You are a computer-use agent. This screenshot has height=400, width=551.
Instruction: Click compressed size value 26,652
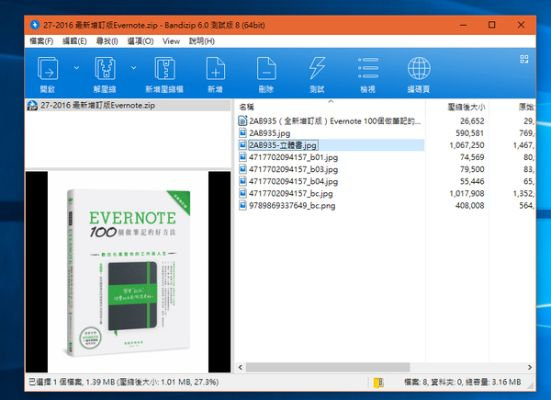coord(472,121)
